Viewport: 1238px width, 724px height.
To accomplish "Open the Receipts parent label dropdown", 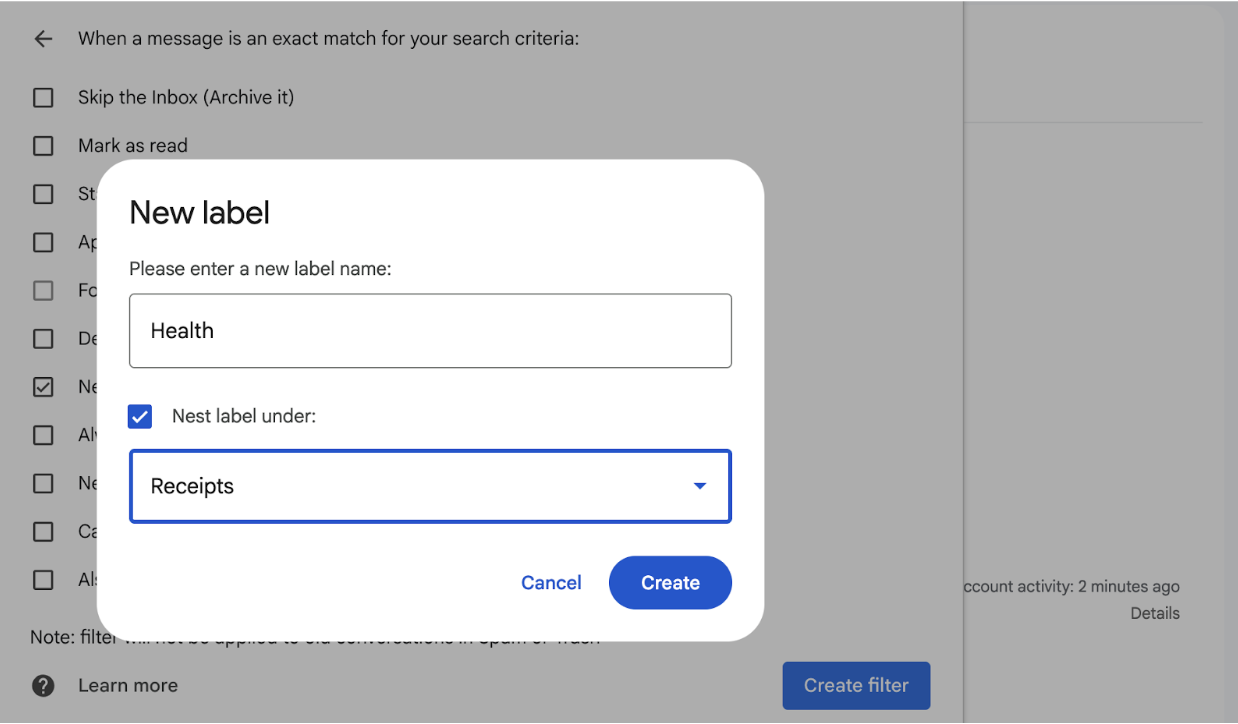I will coord(430,486).
